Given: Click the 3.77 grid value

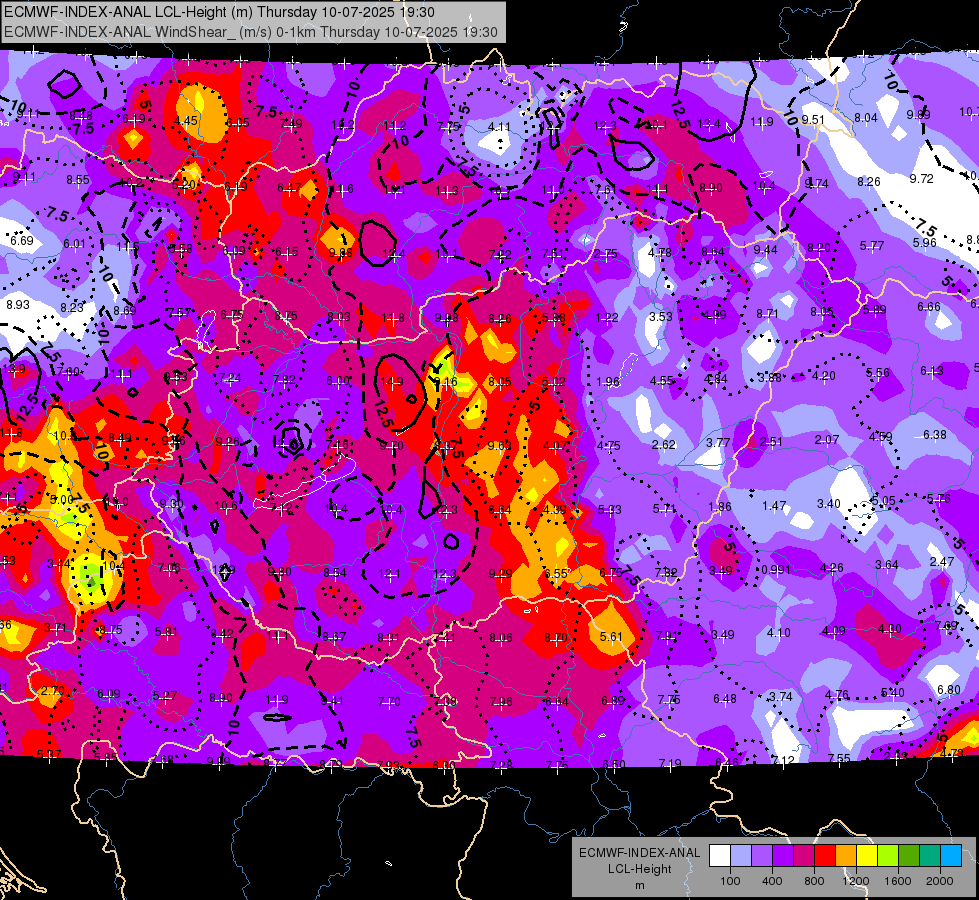Looking at the screenshot, I should (718, 442).
